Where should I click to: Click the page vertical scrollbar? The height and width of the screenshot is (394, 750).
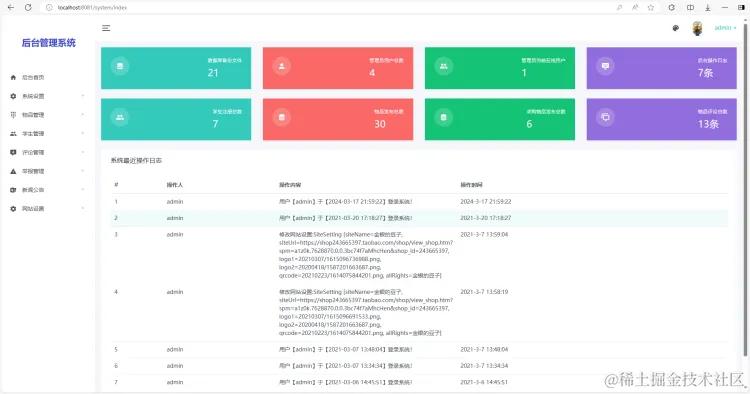click(745, 189)
